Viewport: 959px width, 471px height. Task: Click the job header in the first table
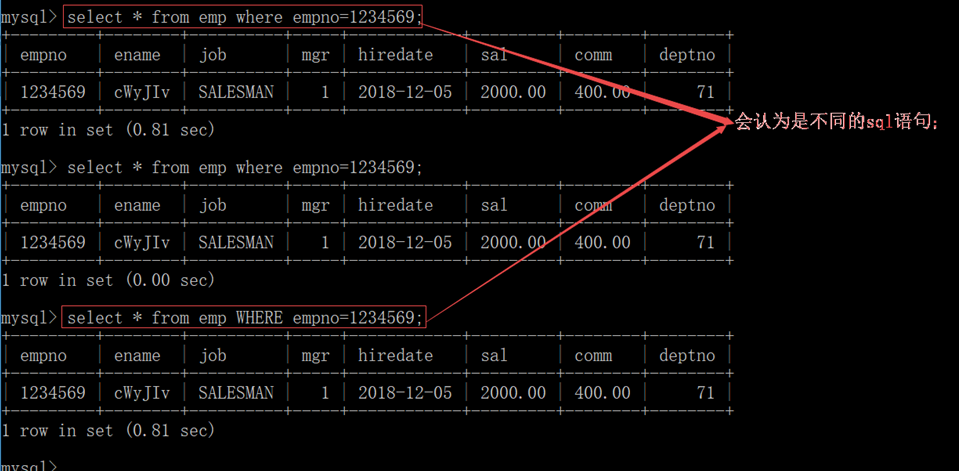[x=212, y=55]
